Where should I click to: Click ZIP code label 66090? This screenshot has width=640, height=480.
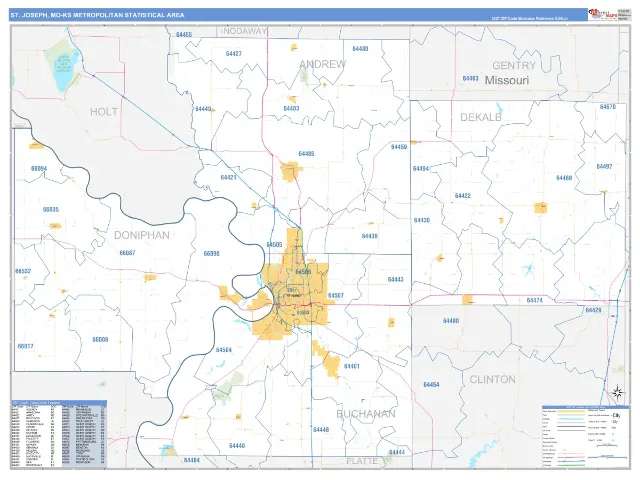[211, 254]
